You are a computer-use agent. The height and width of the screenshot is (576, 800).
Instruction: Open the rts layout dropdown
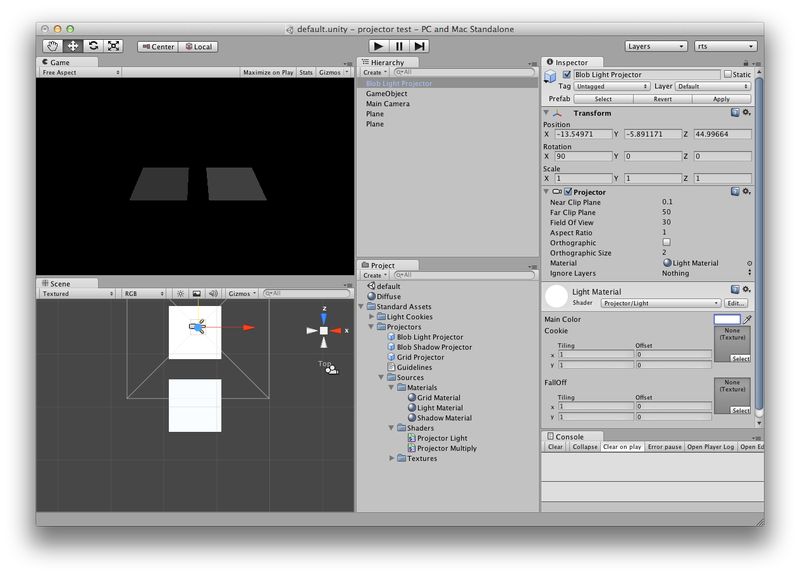[x=725, y=46]
